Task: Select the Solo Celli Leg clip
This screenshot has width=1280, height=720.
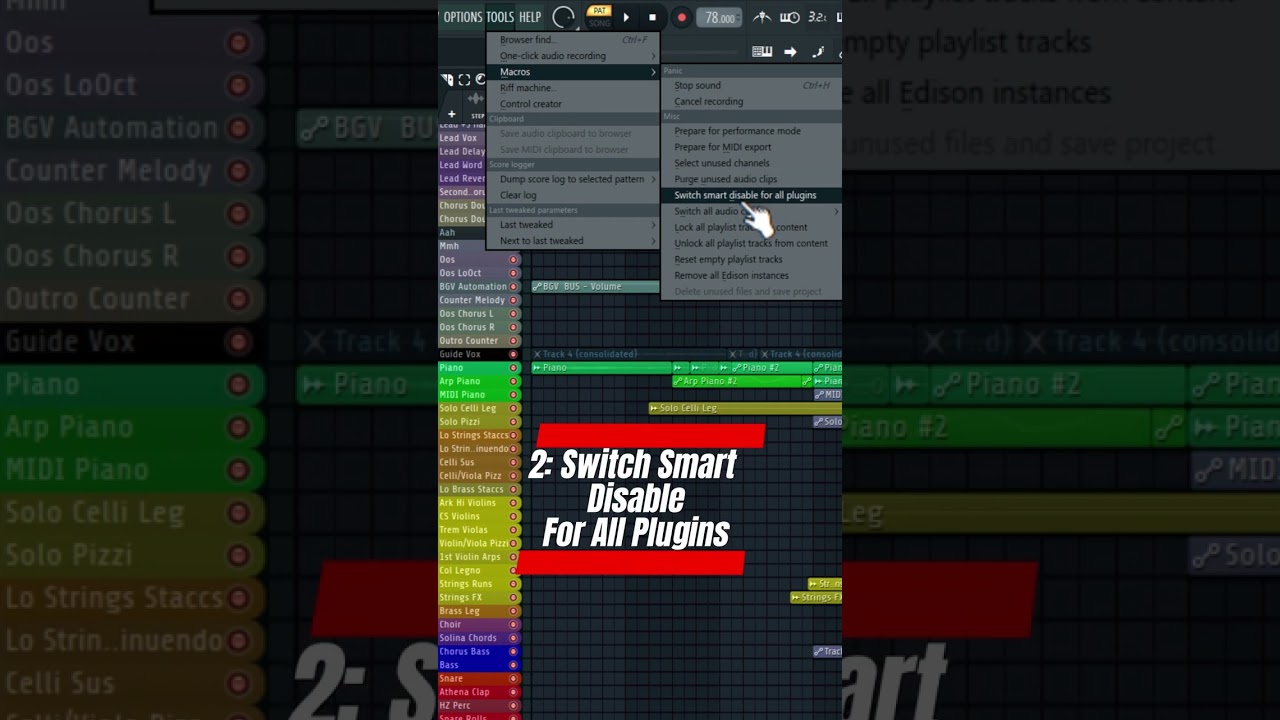Action: click(745, 408)
